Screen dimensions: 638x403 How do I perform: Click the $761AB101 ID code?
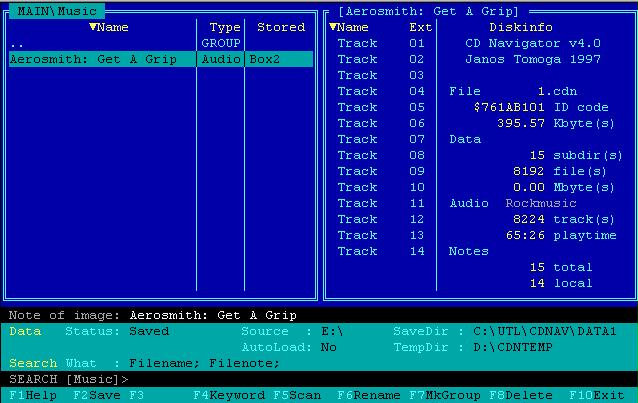click(x=509, y=107)
